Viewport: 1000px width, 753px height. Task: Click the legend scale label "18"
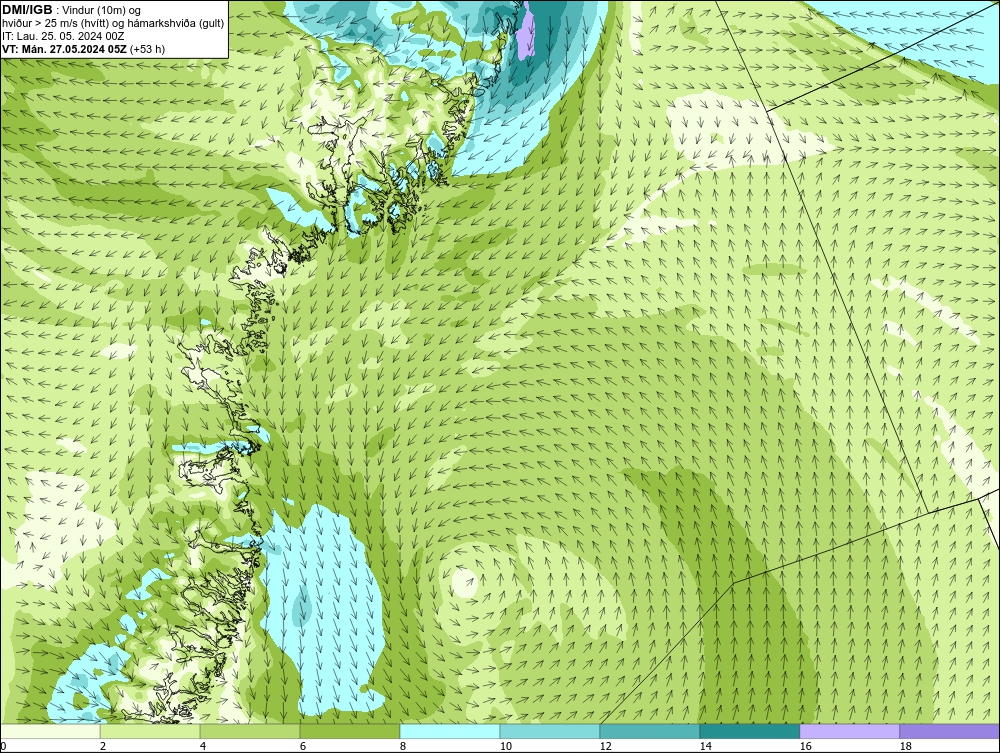click(x=905, y=746)
